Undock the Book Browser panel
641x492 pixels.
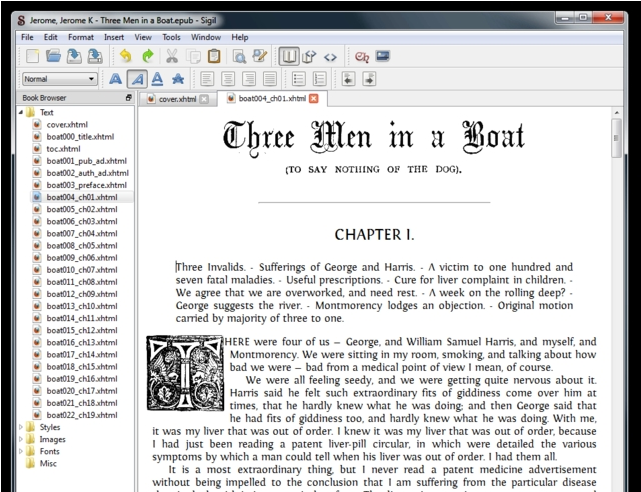click(128, 98)
